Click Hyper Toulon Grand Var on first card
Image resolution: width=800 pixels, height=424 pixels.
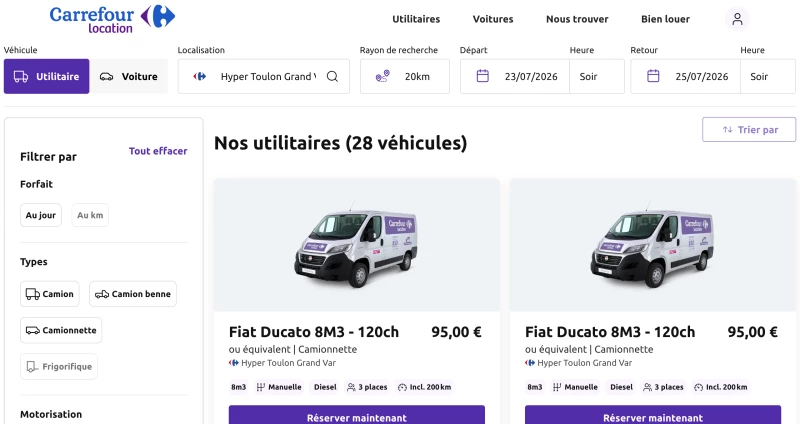point(288,363)
